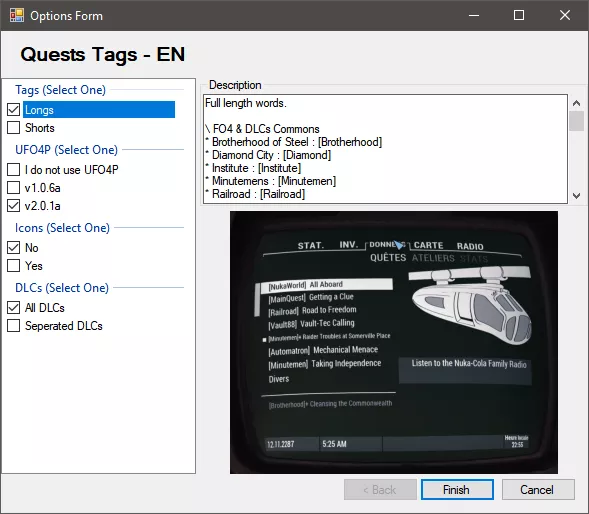Click the 'Full length words.' description line

tap(246, 103)
